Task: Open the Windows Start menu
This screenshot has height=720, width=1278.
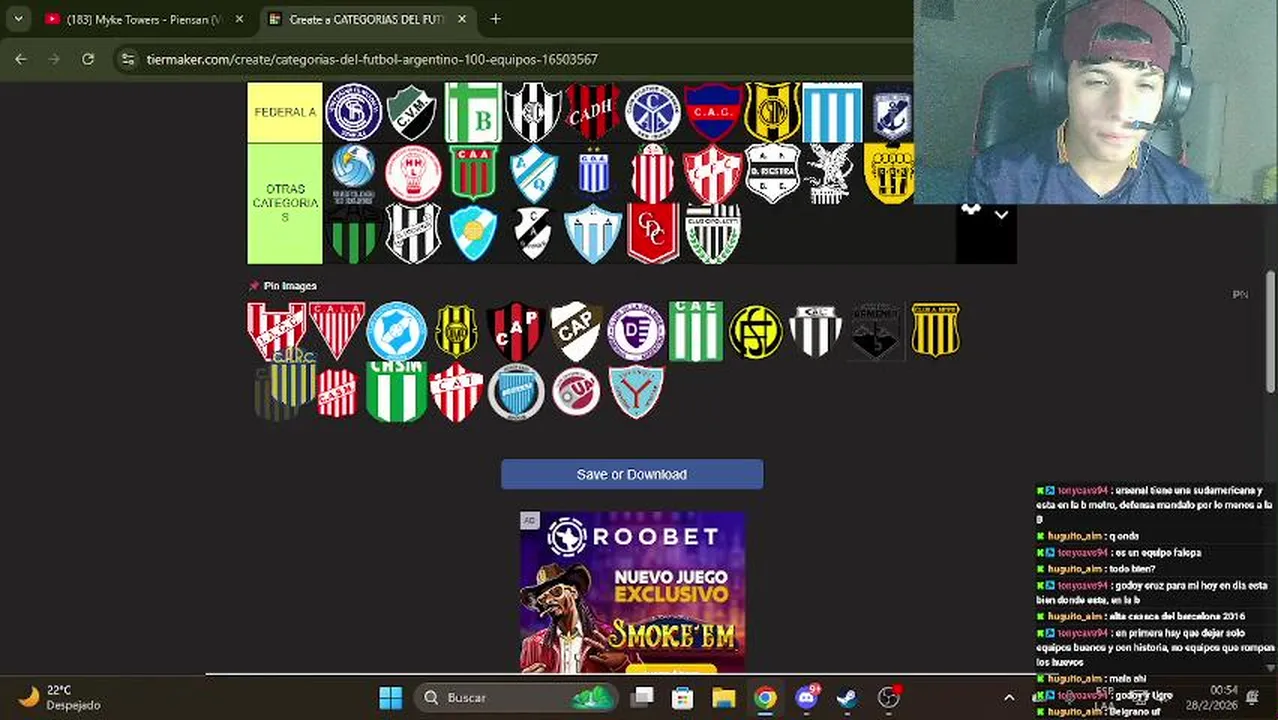Action: click(x=391, y=697)
